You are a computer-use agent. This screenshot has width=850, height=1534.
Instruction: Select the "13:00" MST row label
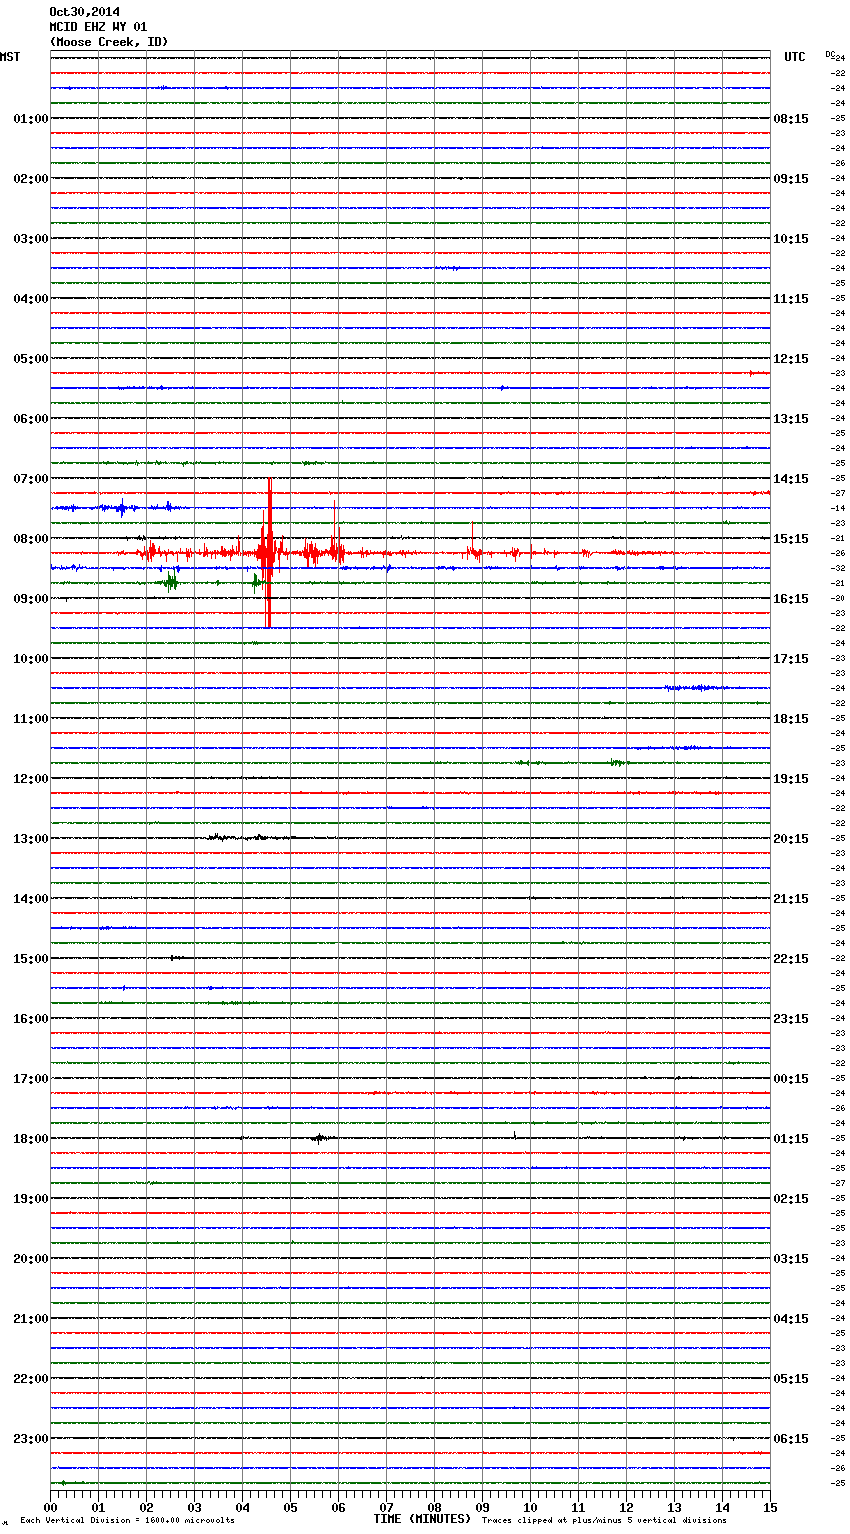31,839
